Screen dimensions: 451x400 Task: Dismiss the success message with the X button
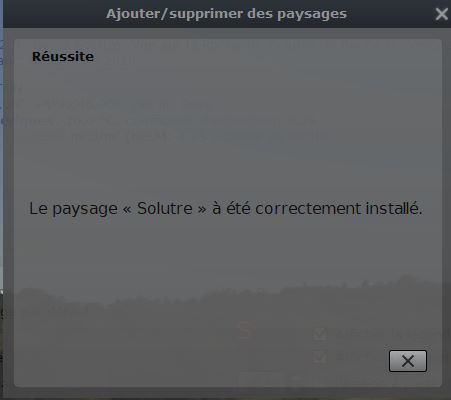(x=408, y=361)
